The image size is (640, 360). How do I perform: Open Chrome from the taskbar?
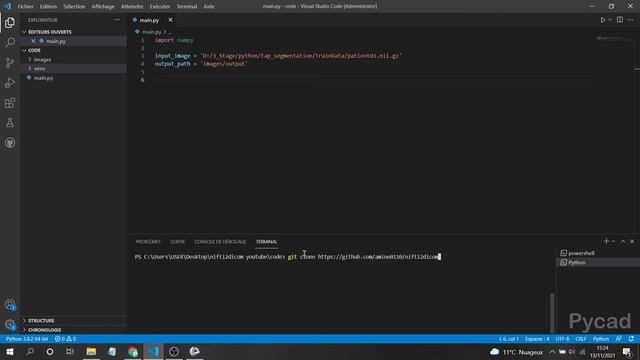click(x=133, y=351)
